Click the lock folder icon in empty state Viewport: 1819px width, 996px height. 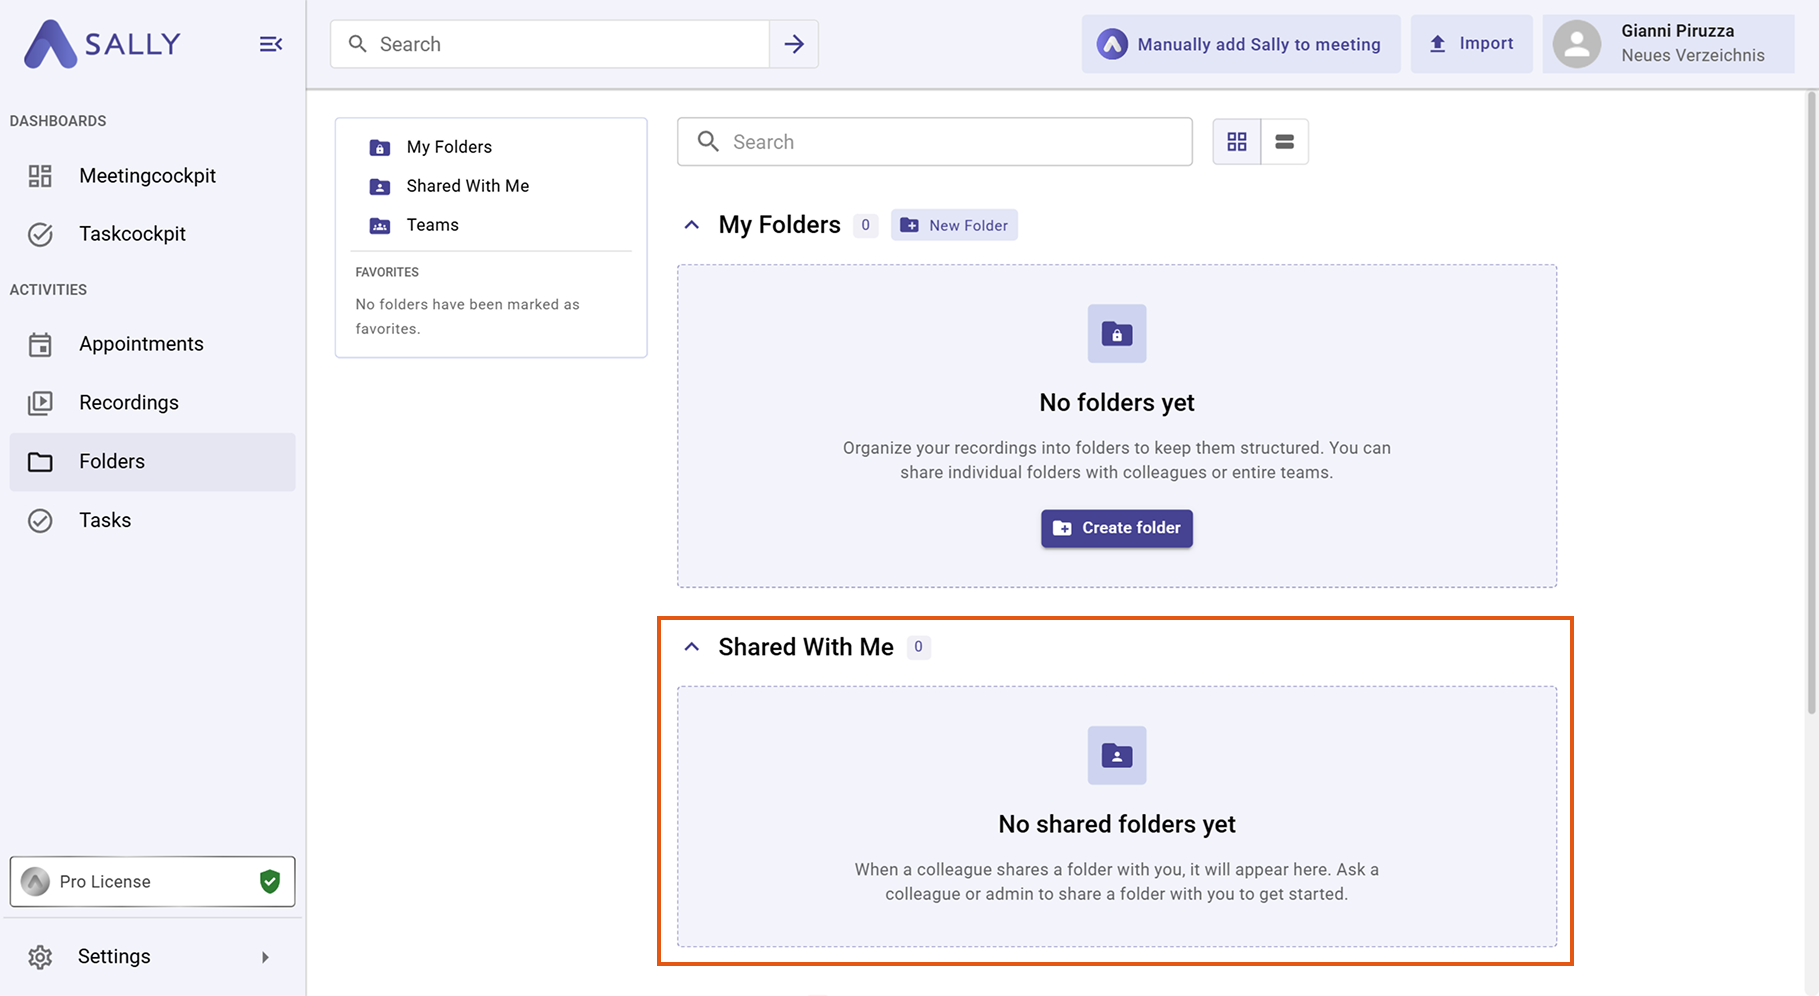[x=1116, y=334]
